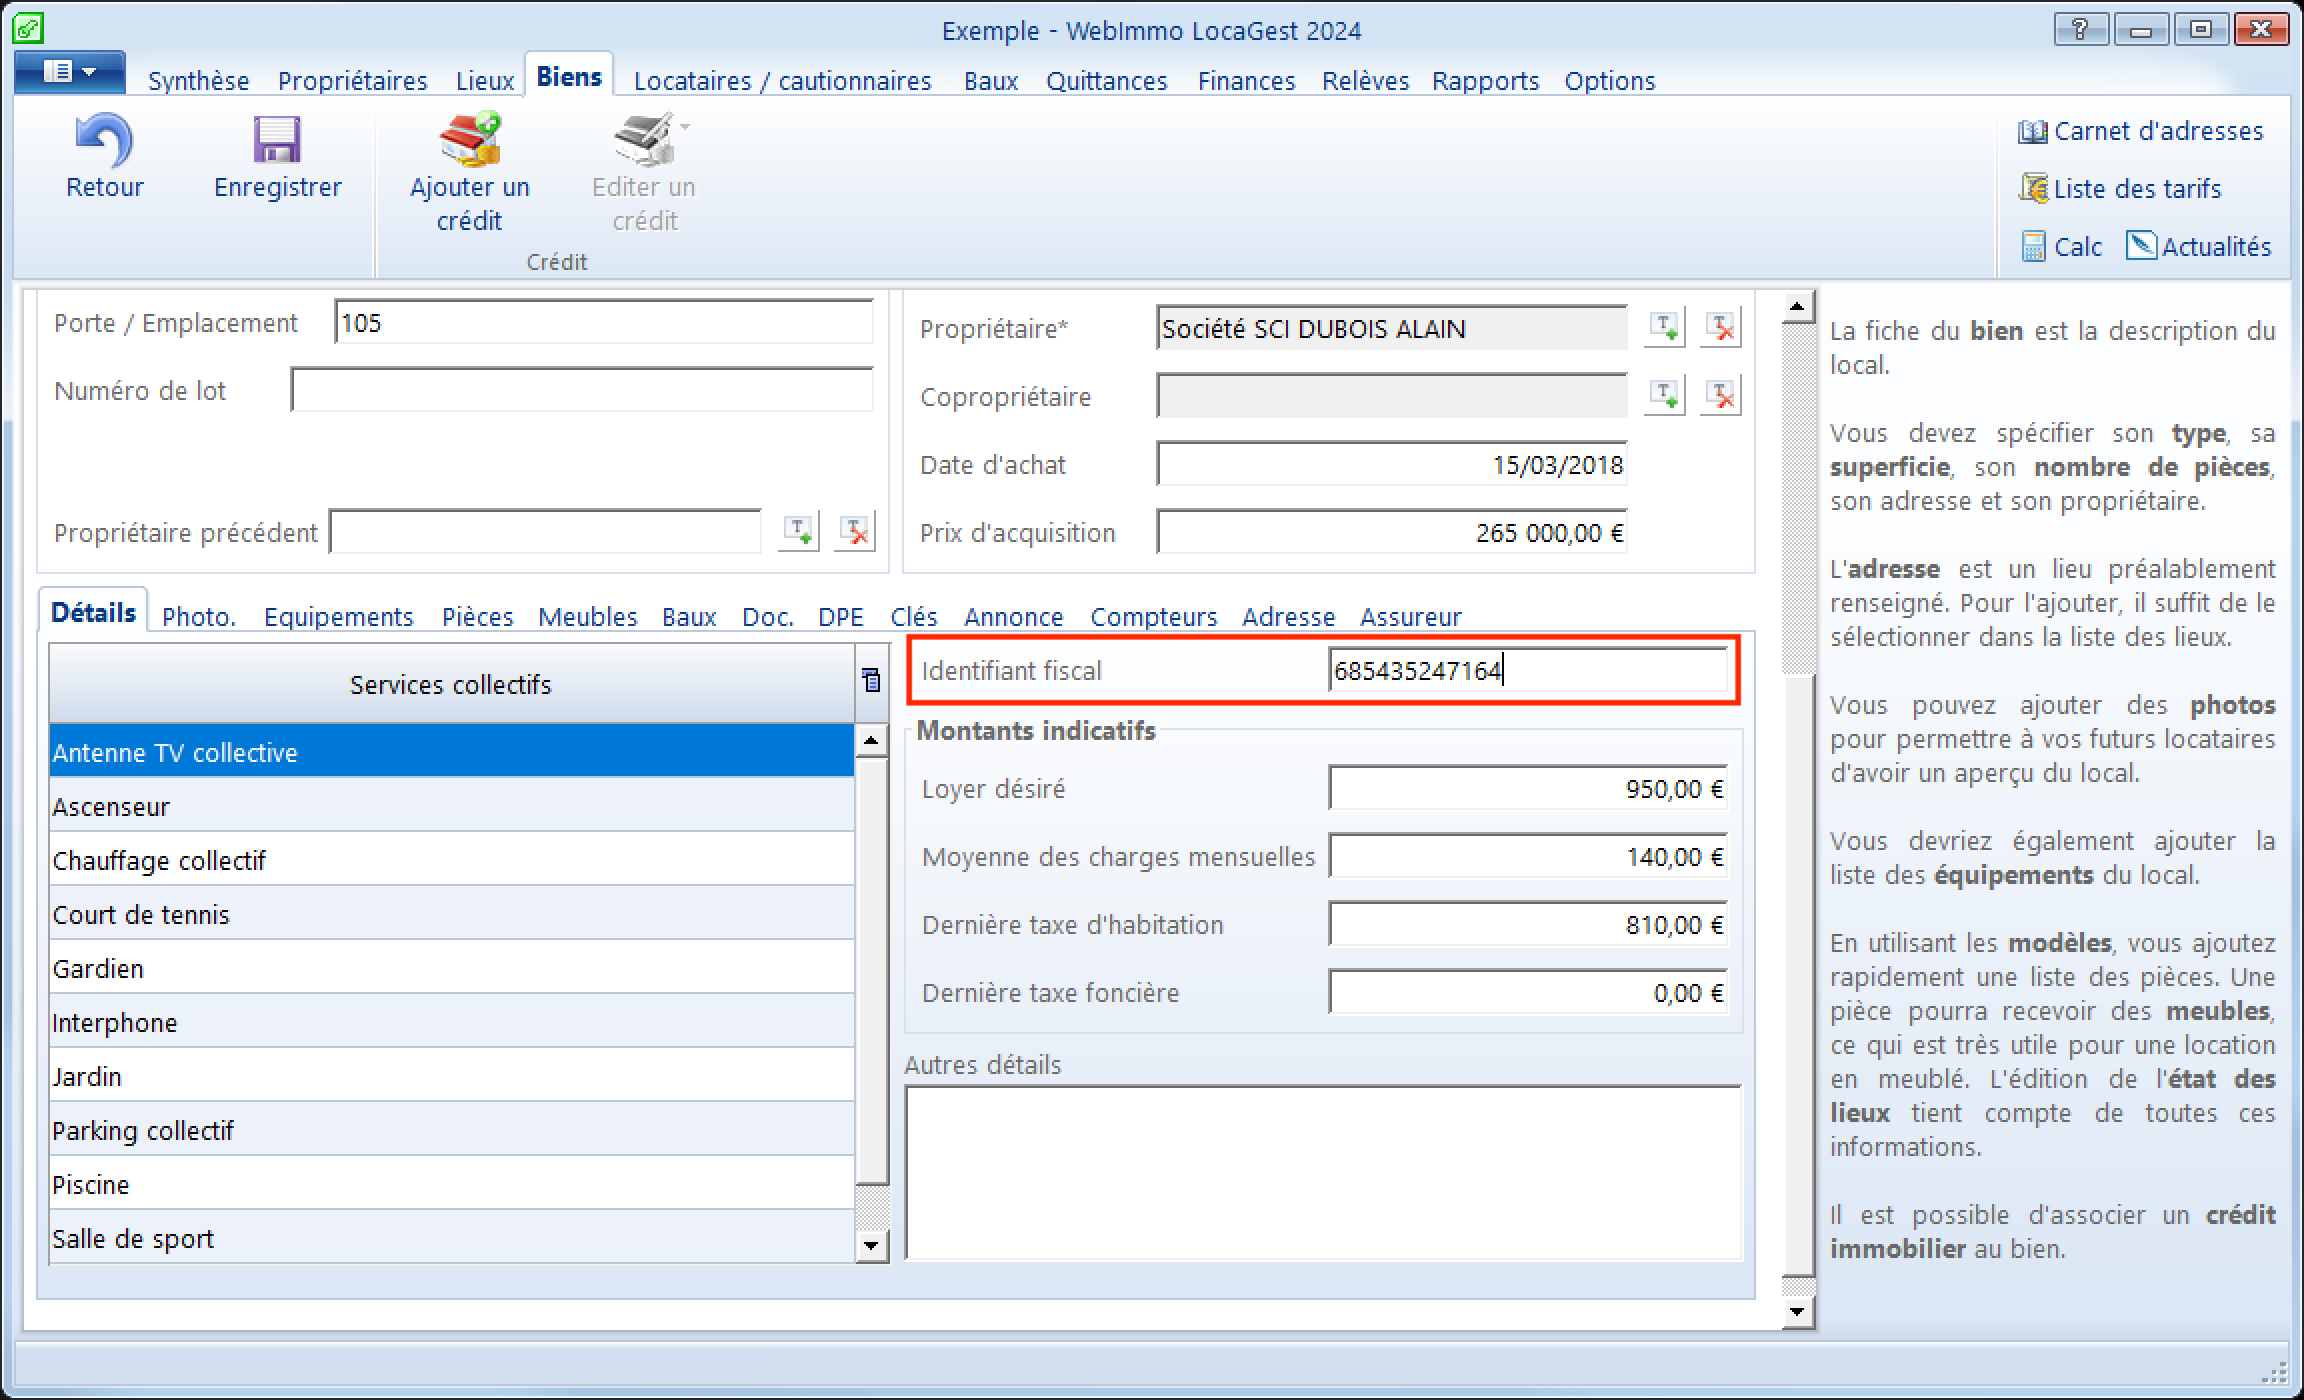The width and height of the screenshot is (2304, 1400).
Task: Open the DPE sub-tab
Action: tap(840, 616)
